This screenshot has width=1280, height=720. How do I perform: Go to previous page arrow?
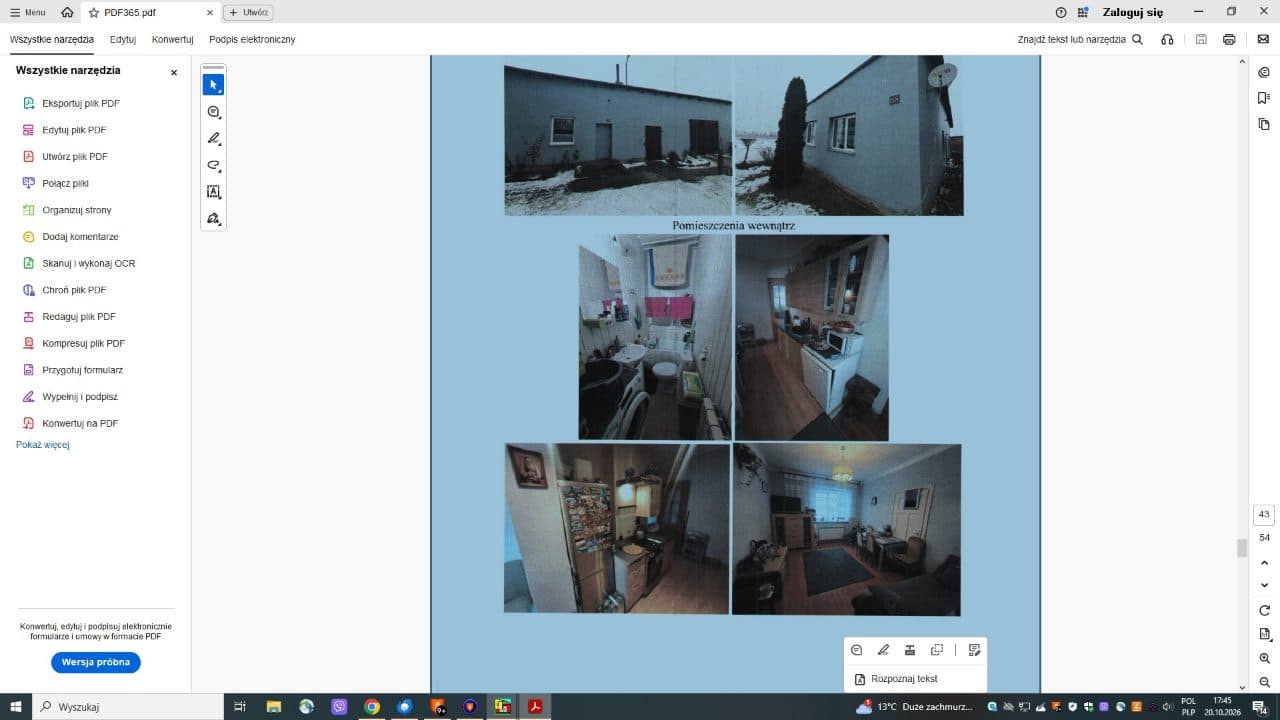click(1265, 563)
